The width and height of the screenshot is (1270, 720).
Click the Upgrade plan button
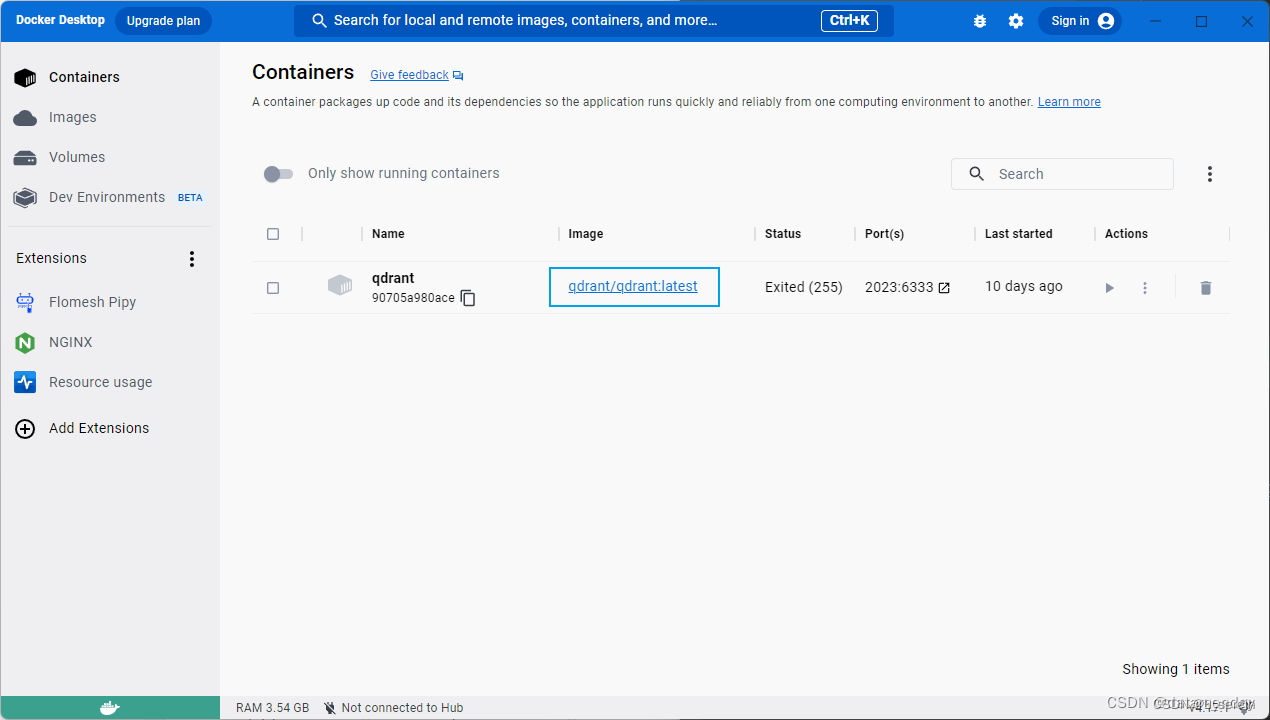(x=163, y=21)
